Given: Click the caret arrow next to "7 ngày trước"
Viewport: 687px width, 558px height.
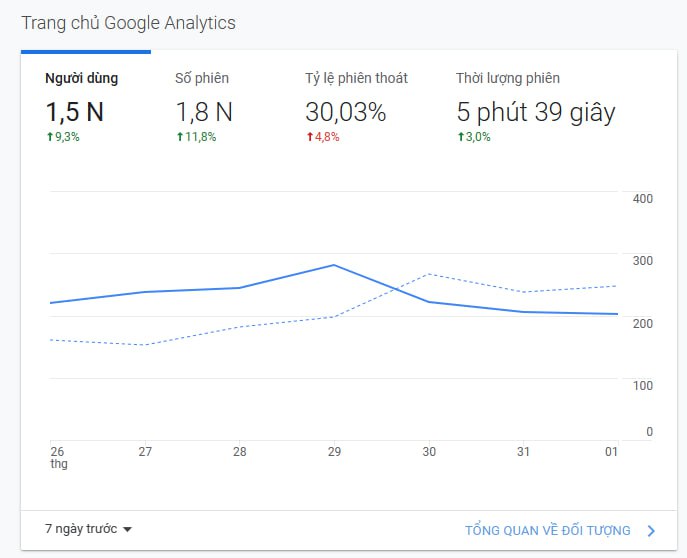Looking at the screenshot, I should point(127,530).
